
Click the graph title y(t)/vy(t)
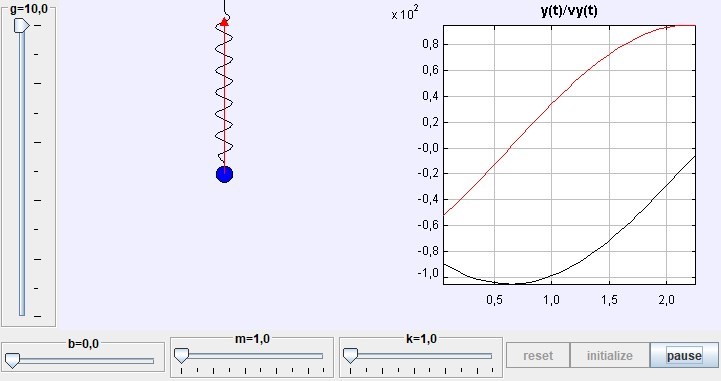[569, 10]
